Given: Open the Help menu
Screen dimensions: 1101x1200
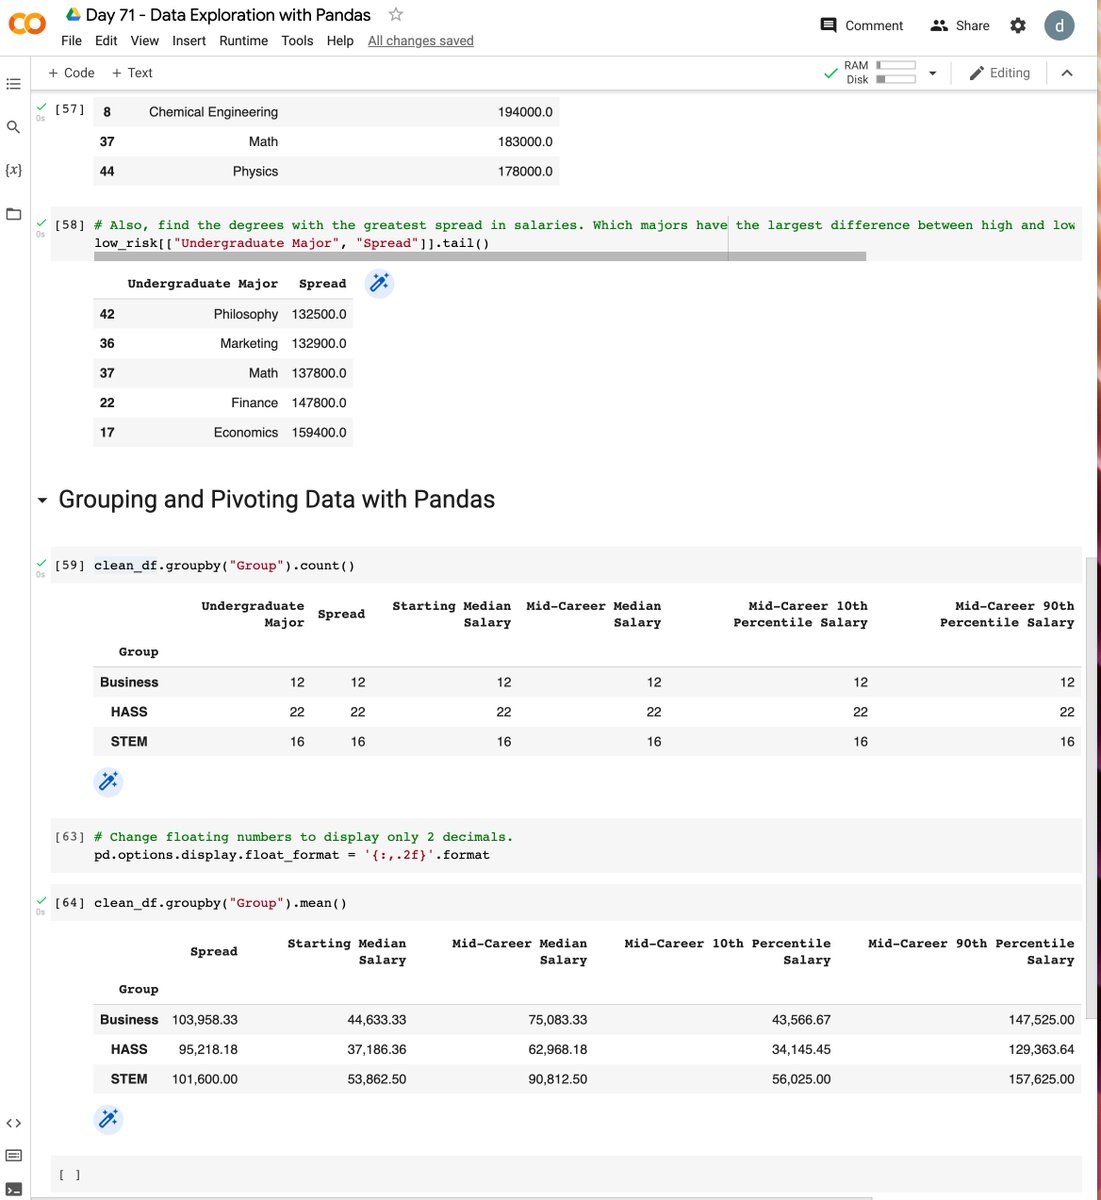Looking at the screenshot, I should (340, 41).
